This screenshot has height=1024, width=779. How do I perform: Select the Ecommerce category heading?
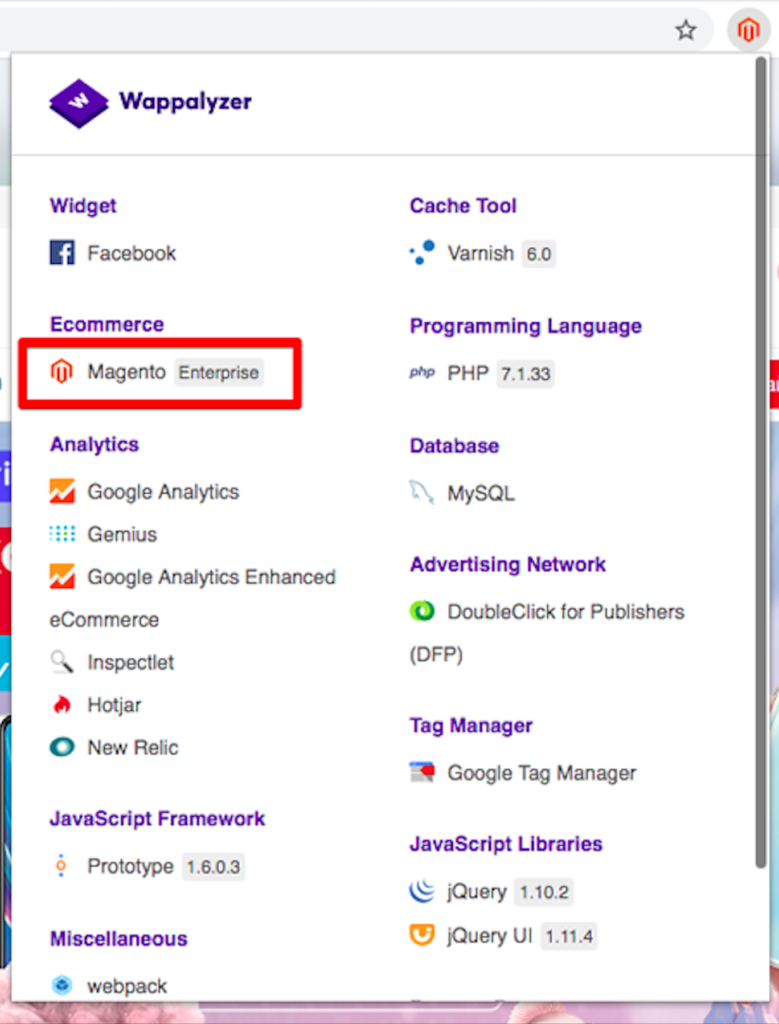click(107, 324)
